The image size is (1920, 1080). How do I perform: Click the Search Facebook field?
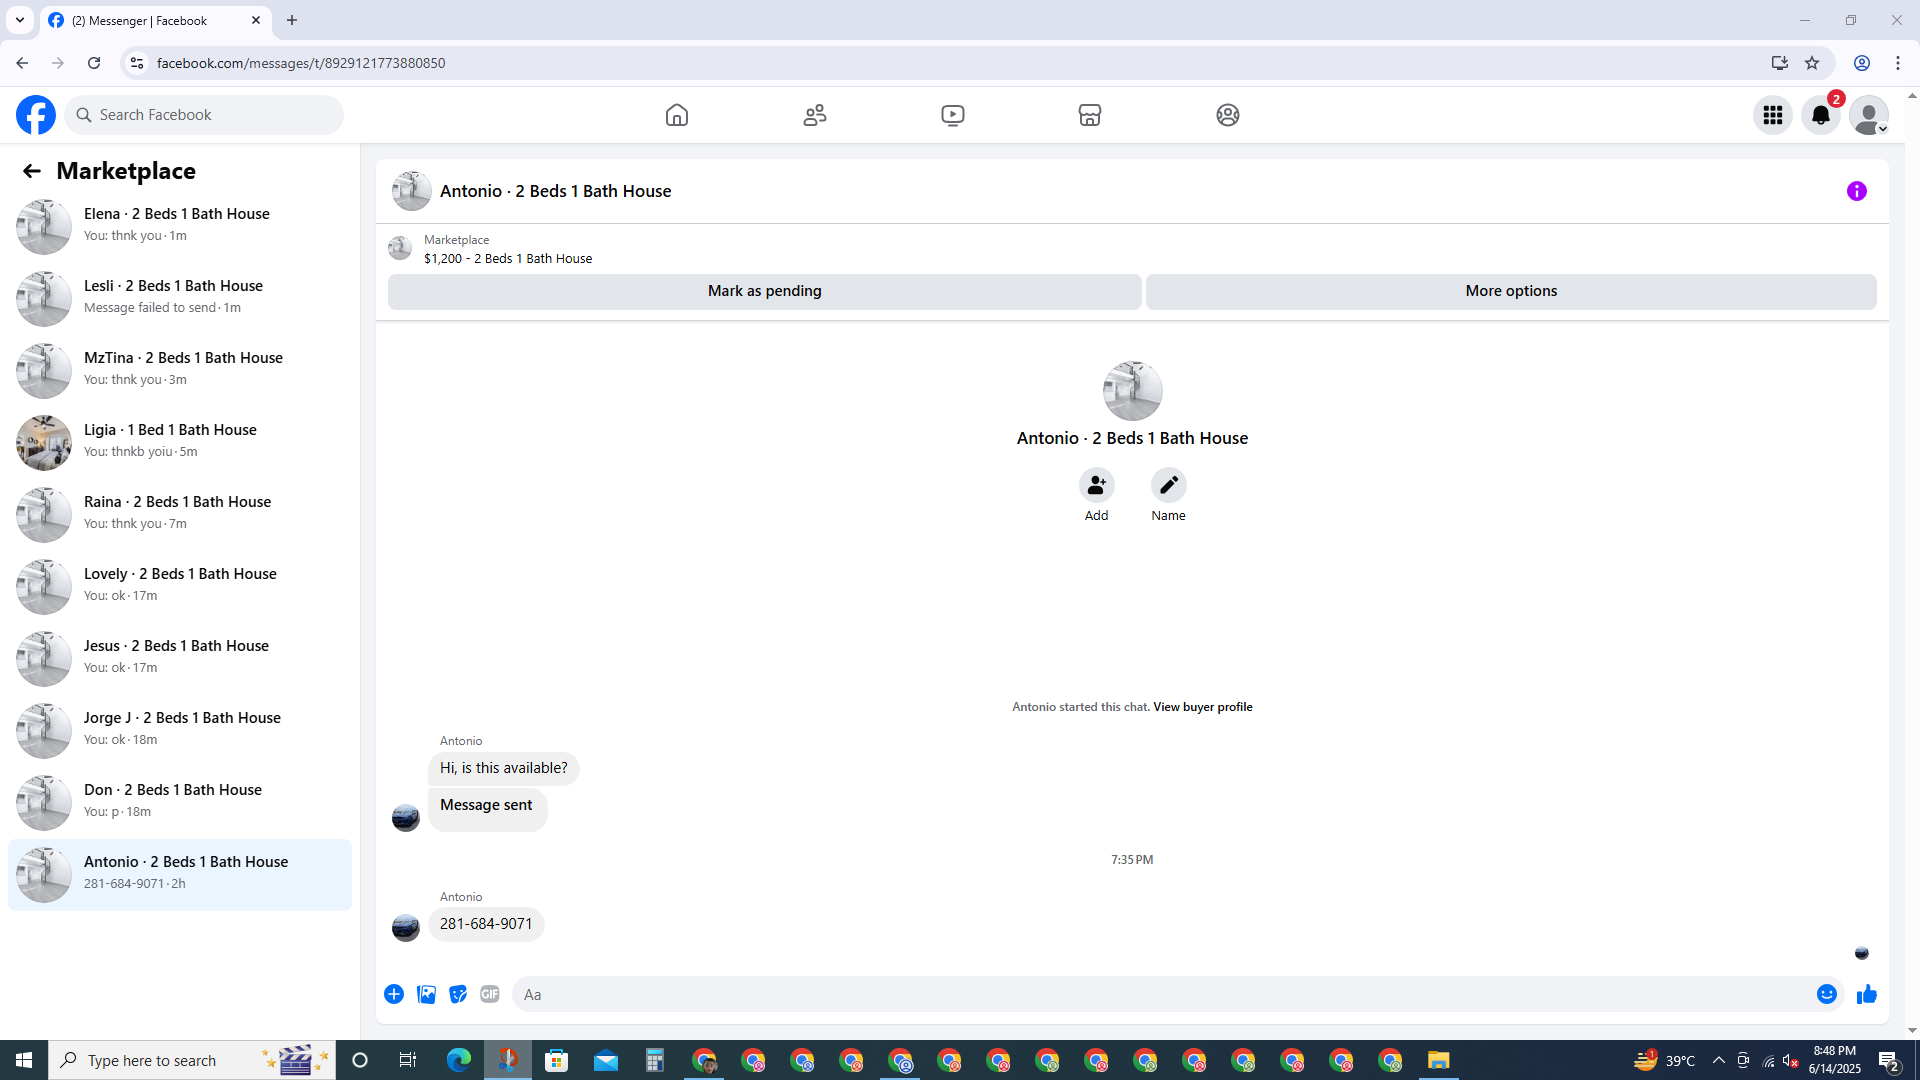click(x=204, y=115)
